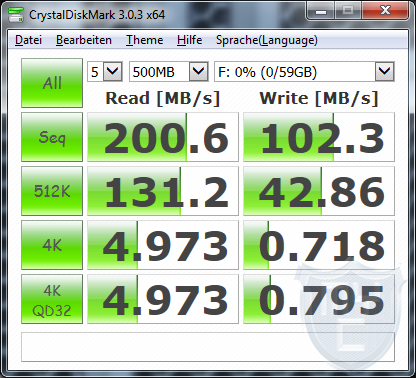Viewport: 416px width, 378px height.
Task: Close the CrystalDiskMark window
Action: tap(386, 11)
